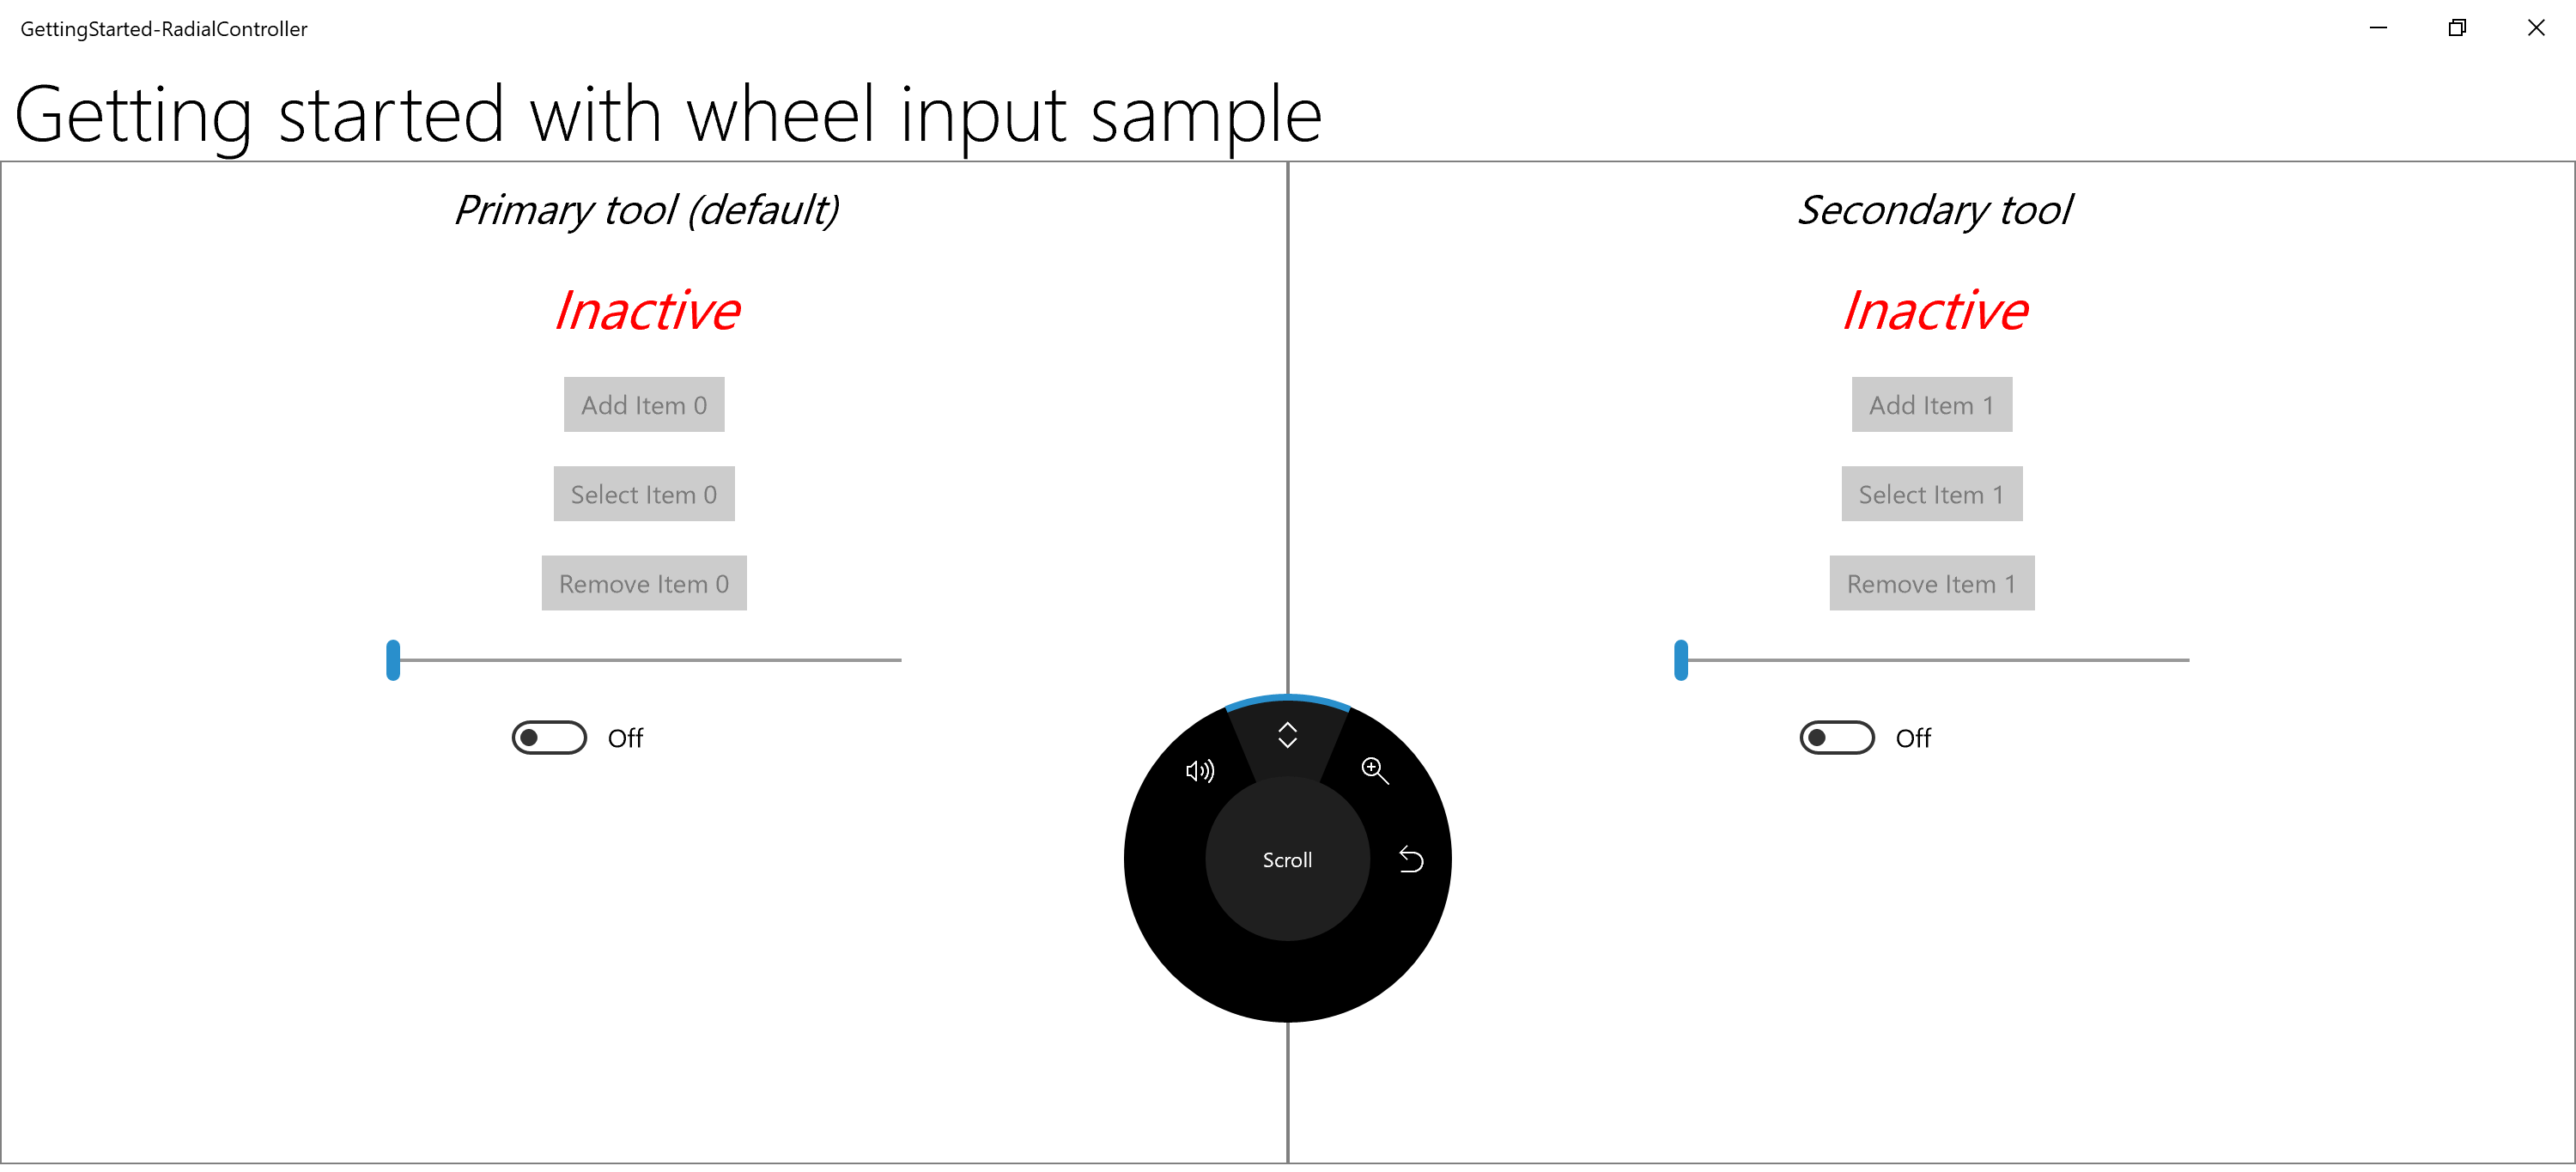Click the Remove Item 1 button
Viewport: 2576px width, 1172px height.
point(1930,584)
